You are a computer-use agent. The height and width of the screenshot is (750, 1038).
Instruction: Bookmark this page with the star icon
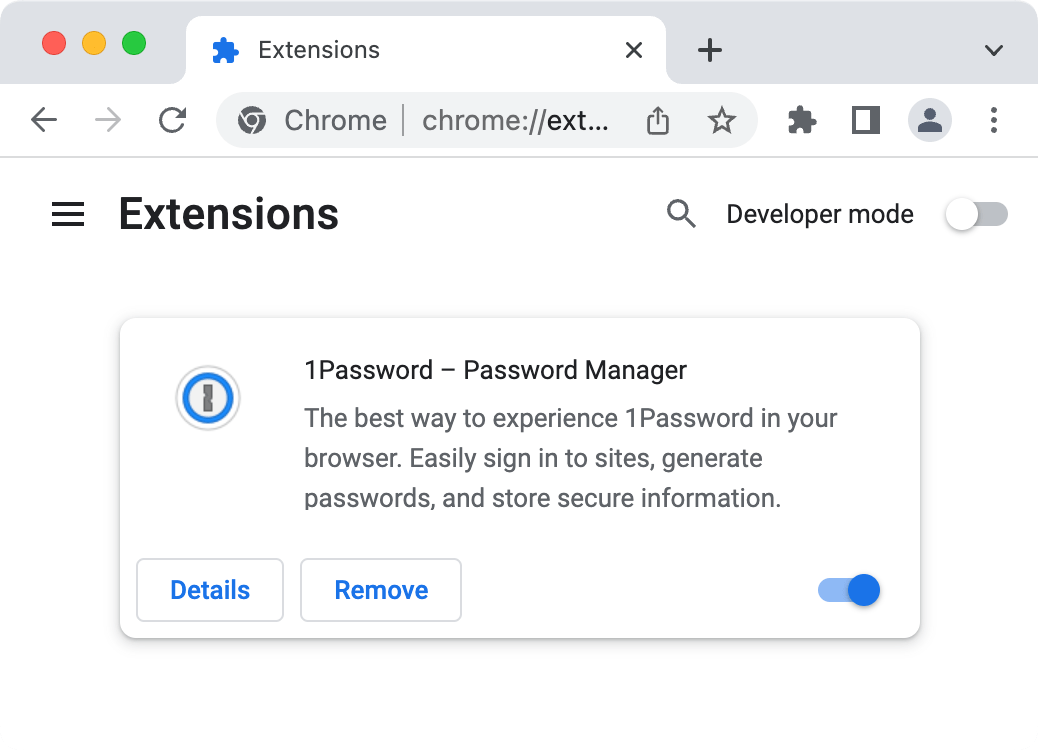click(x=722, y=120)
